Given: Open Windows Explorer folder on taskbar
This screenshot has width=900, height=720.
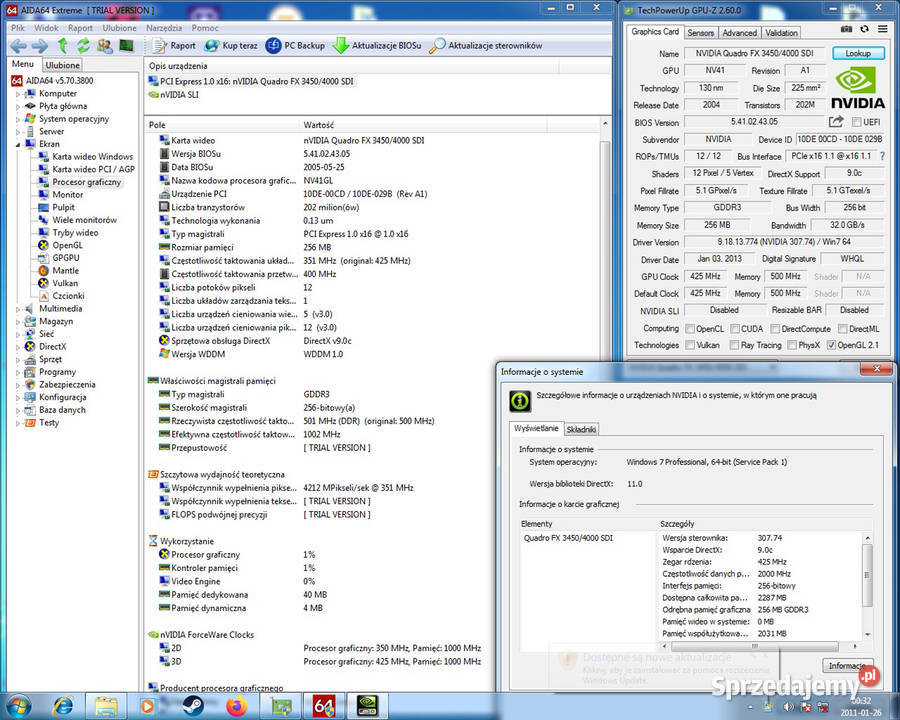Looking at the screenshot, I should [x=106, y=706].
